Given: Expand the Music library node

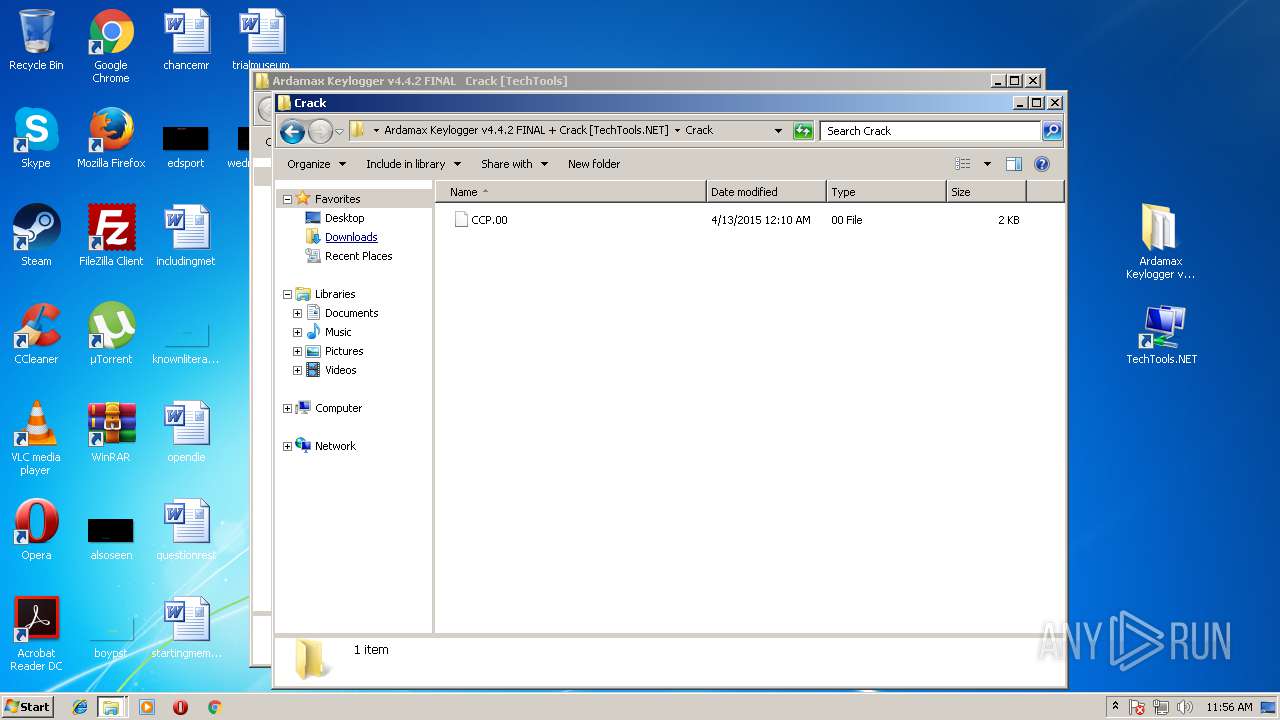Looking at the screenshot, I should pyautogui.click(x=297, y=332).
